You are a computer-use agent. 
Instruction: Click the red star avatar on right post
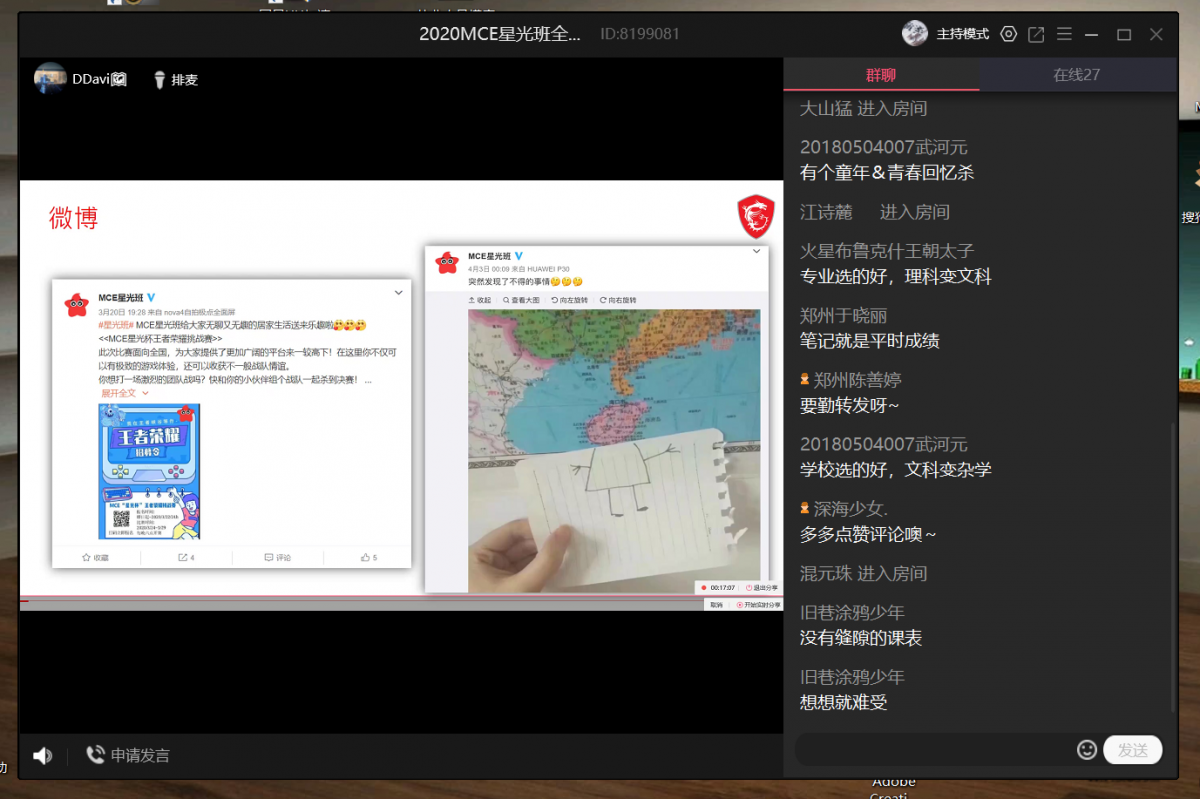click(x=446, y=263)
